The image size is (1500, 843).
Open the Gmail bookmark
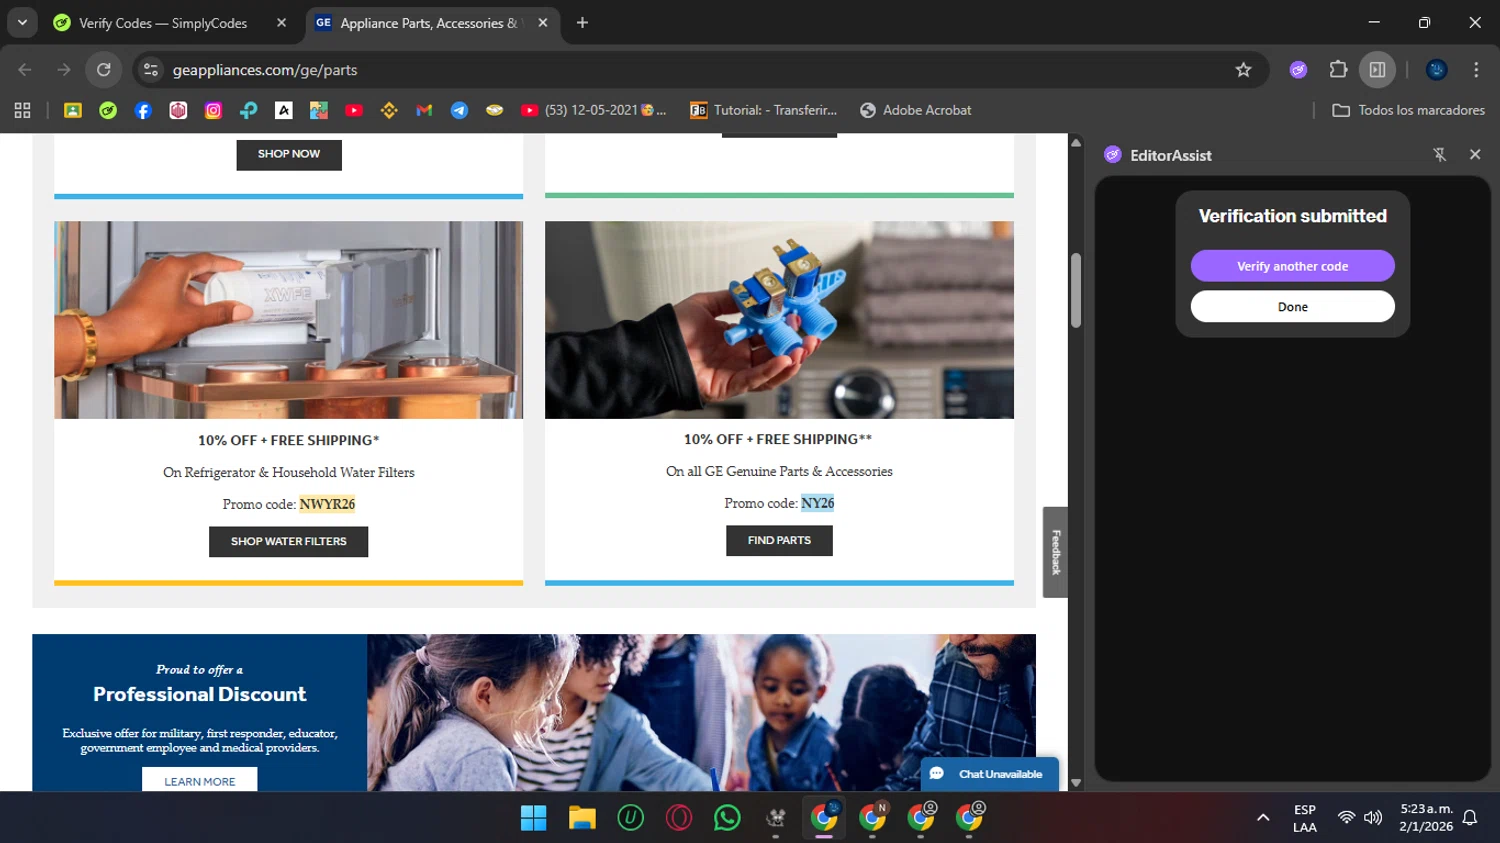pos(424,110)
